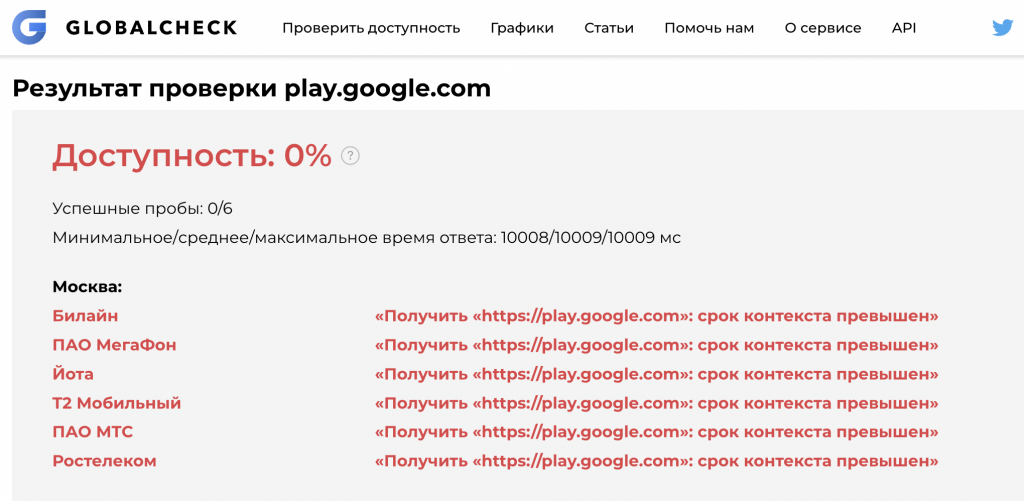
Task: Click the GLOBALCHECK brand name text
Action: (x=152, y=28)
